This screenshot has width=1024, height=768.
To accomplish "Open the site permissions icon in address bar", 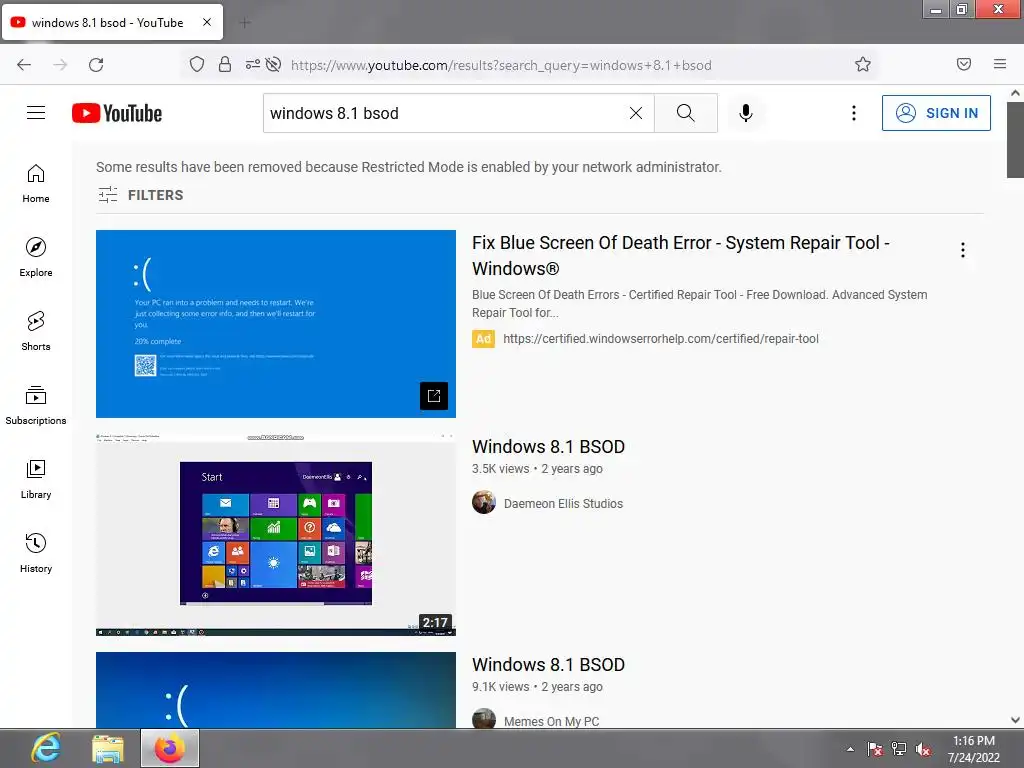I will 253,64.
